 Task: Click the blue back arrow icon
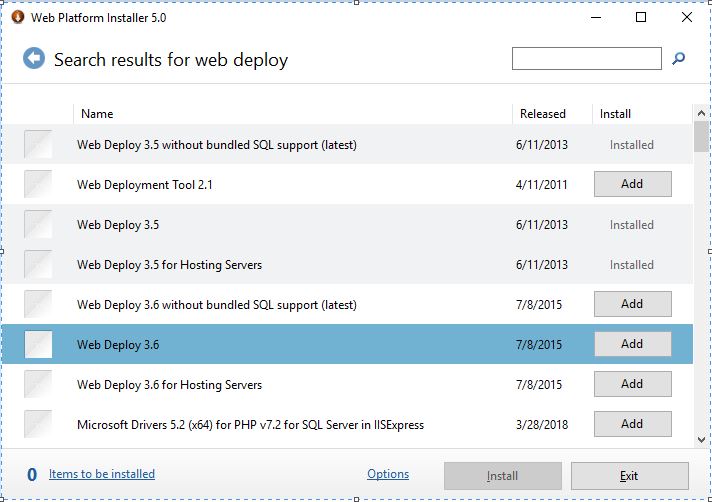coord(34,58)
